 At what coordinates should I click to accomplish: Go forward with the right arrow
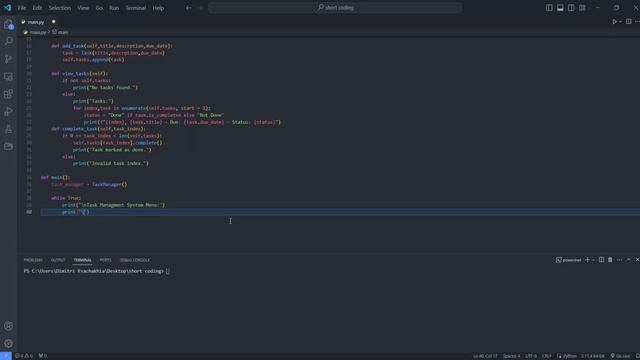(200, 8)
